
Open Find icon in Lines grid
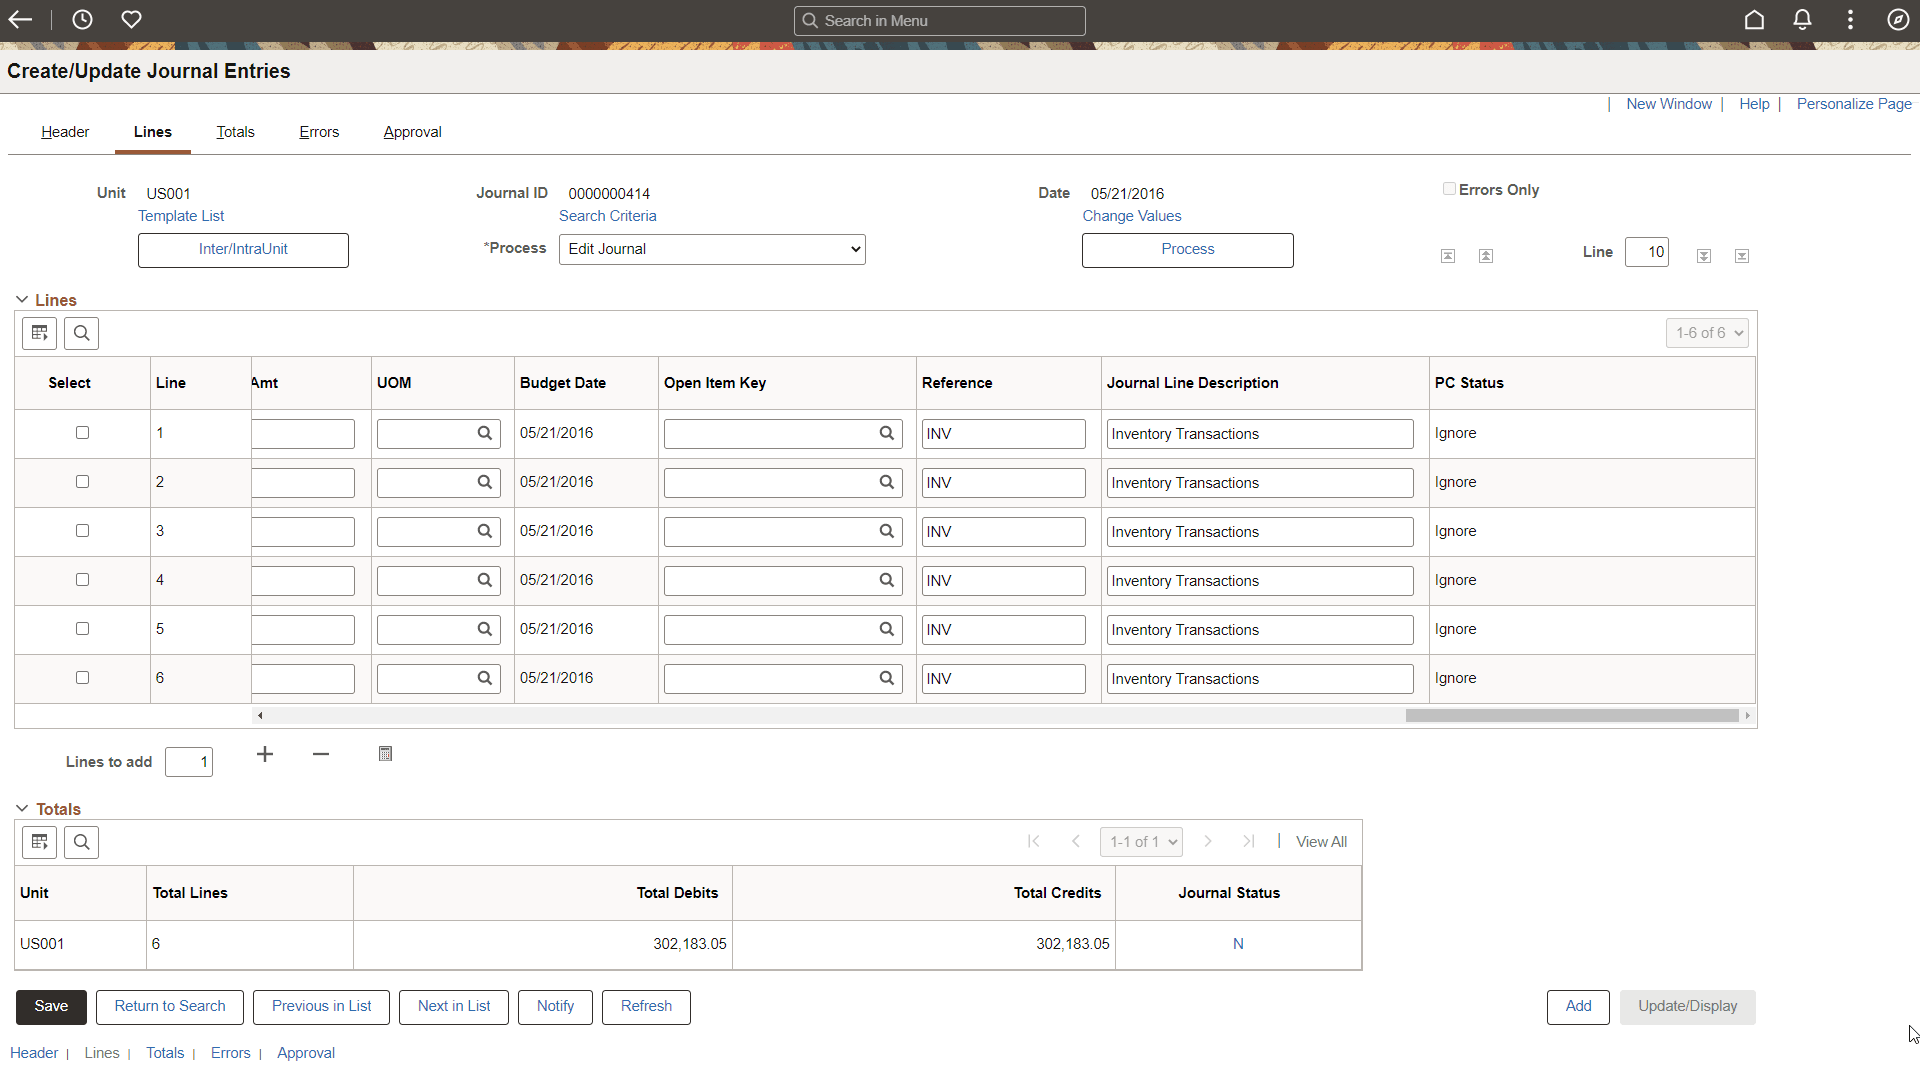tap(81, 333)
